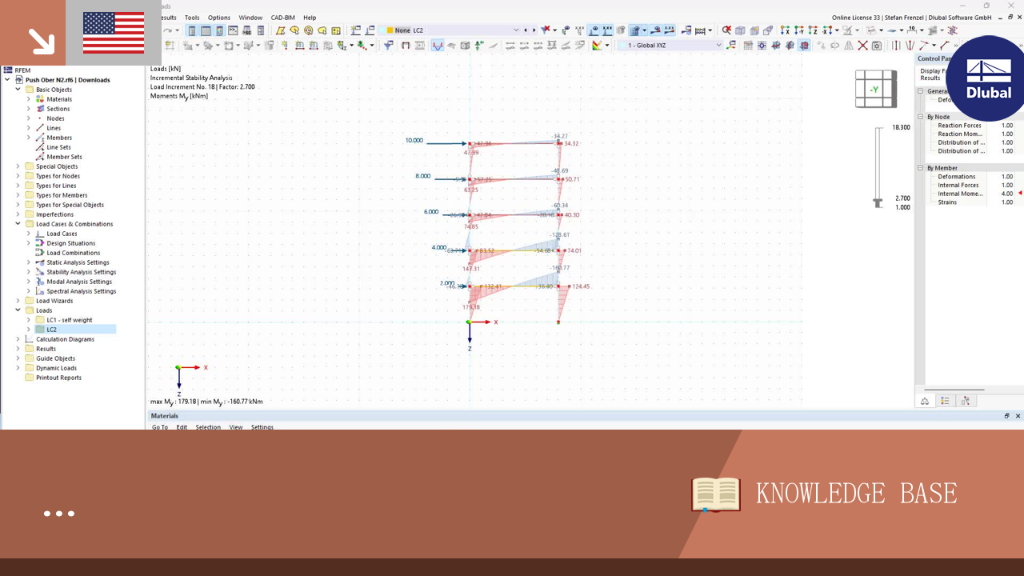Click the list icon in Control Panel footer

coord(945,401)
